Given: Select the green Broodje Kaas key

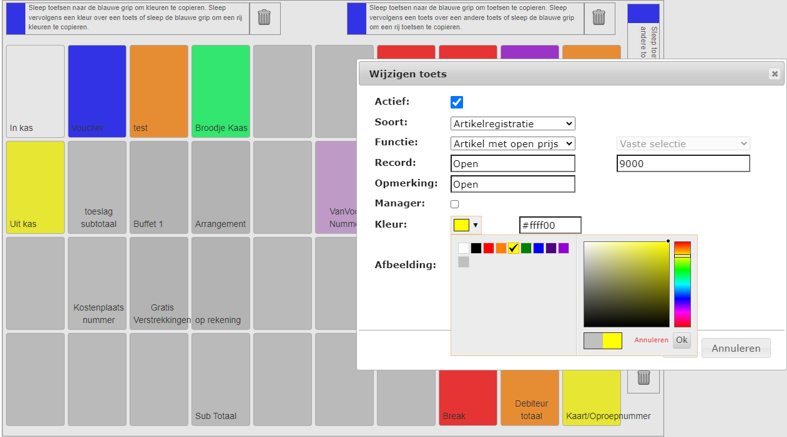Looking at the screenshot, I should point(221,91).
